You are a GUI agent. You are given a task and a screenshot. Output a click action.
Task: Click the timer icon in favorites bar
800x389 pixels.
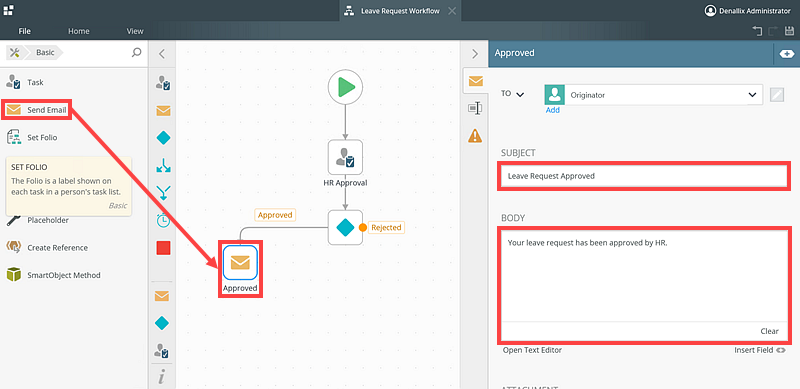[163, 221]
